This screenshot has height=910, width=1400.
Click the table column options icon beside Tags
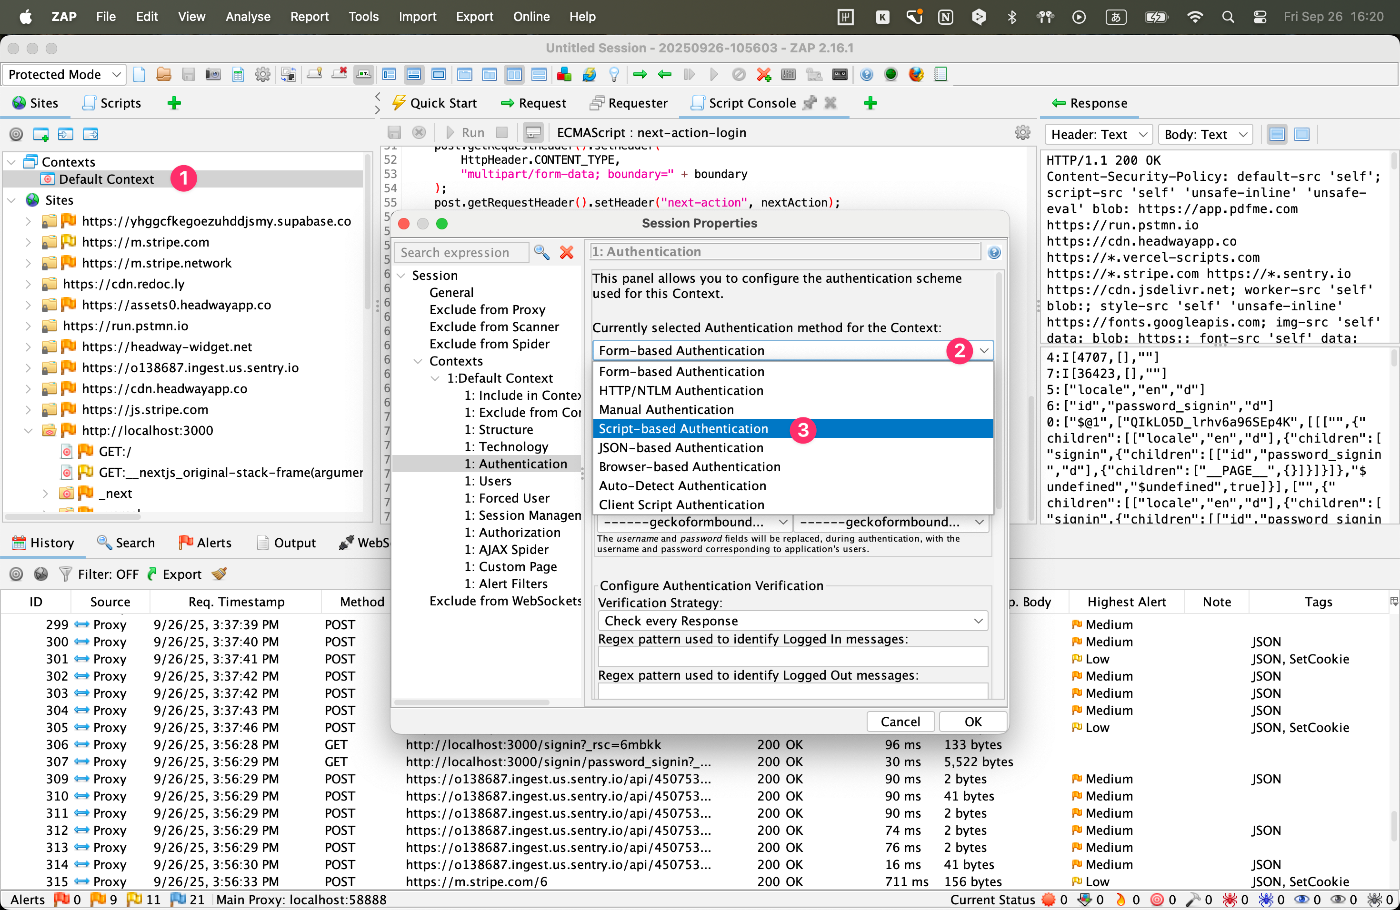(x=1393, y=601)
